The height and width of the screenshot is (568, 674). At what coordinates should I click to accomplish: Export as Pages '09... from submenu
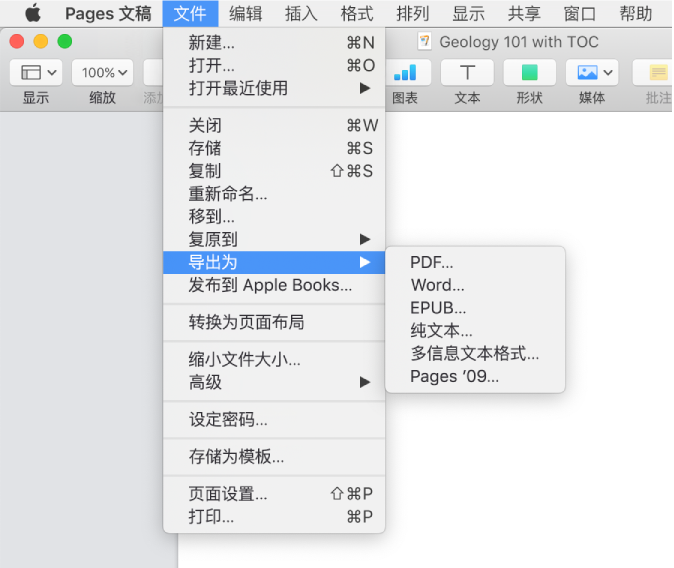coord(475,376)
